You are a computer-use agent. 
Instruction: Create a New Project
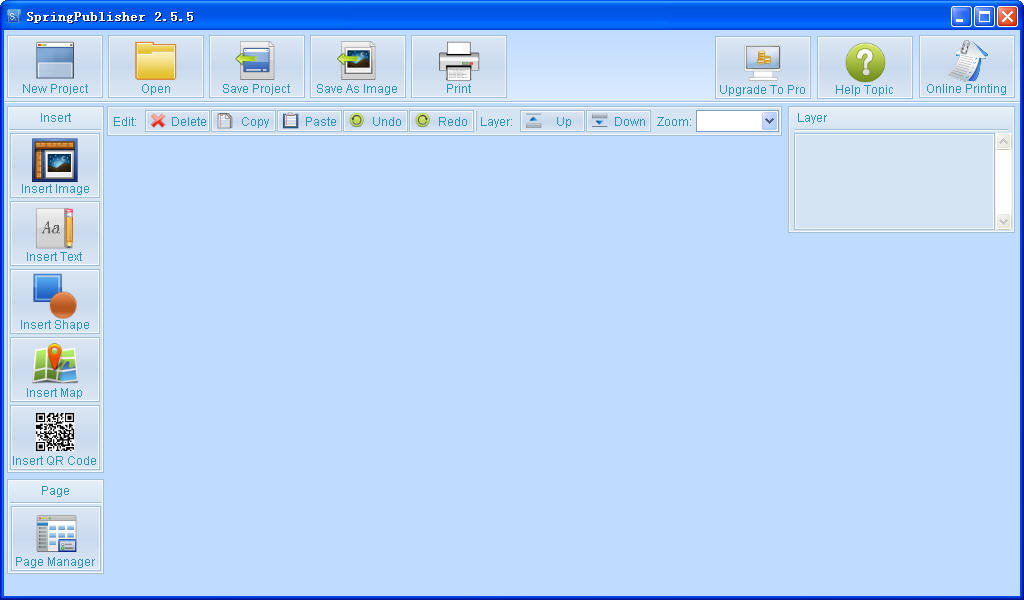(x=55, y=67)
